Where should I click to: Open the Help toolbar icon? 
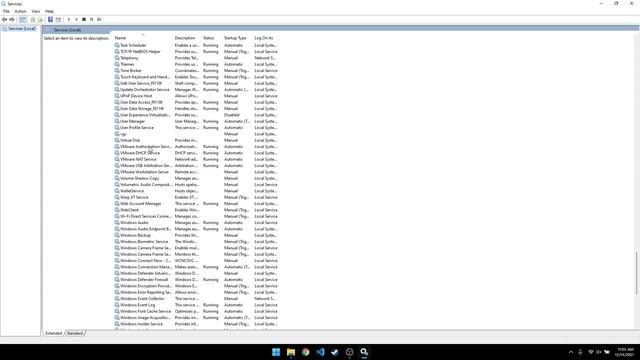(50, 20)
